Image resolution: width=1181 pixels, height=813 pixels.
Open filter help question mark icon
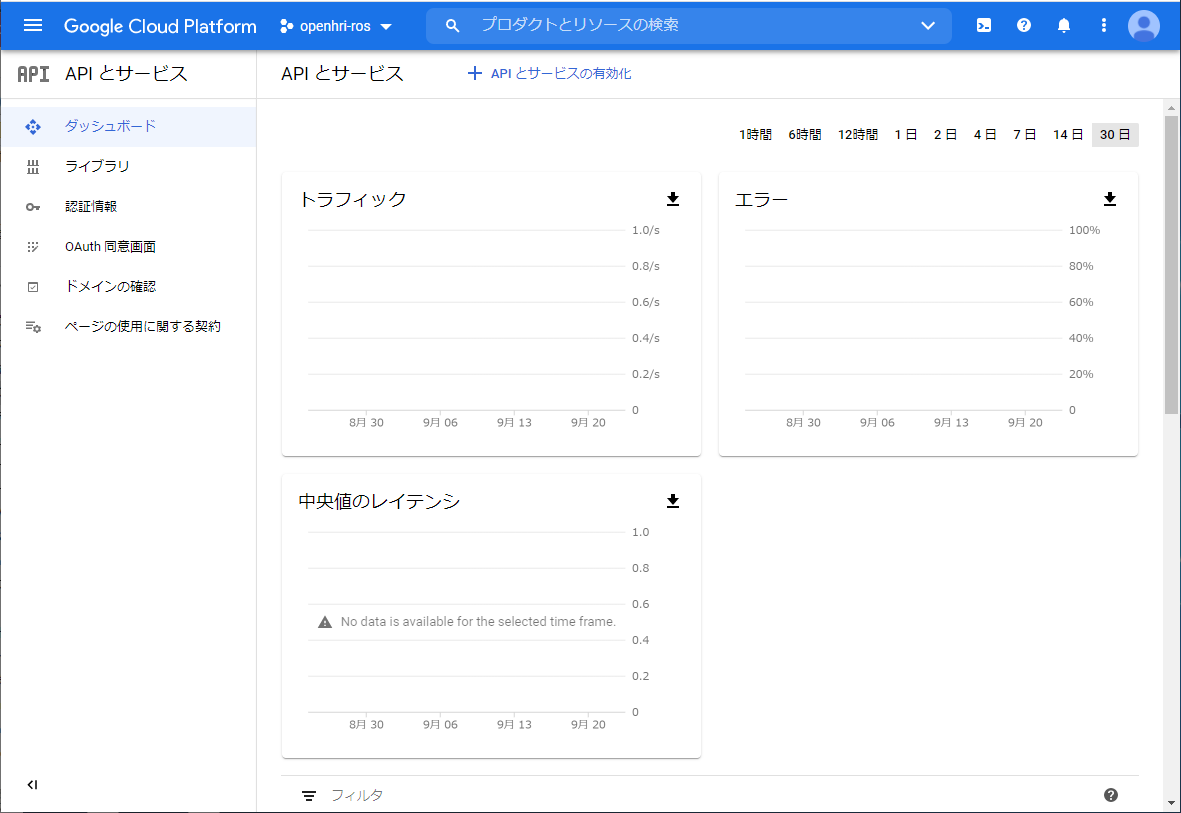[x=1110, y=795]
